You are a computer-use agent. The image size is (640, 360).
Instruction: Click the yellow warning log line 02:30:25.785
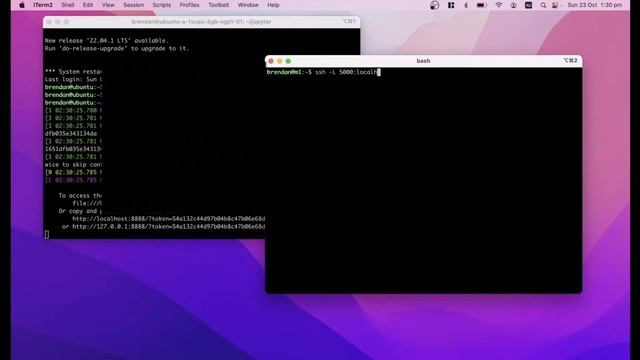[73, 173]
